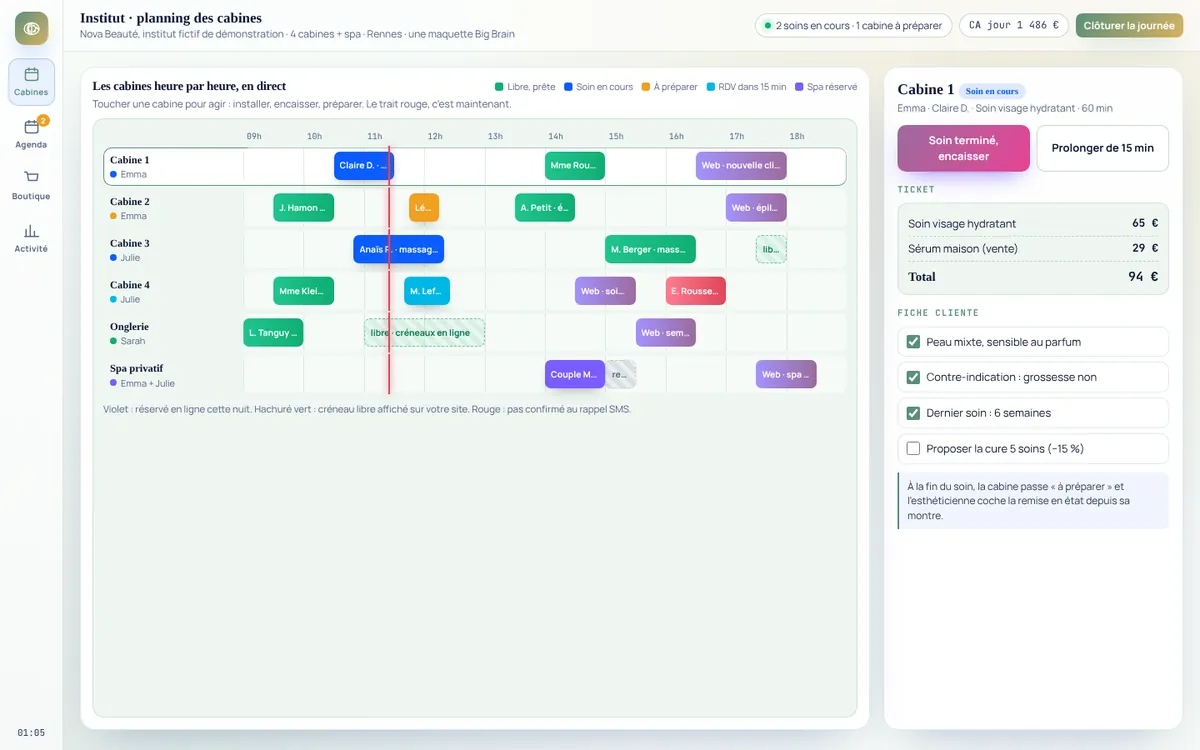Click the RDV dans 15 min legend entry
Viewport: 1200px width, 750px height.
point(746,87)
